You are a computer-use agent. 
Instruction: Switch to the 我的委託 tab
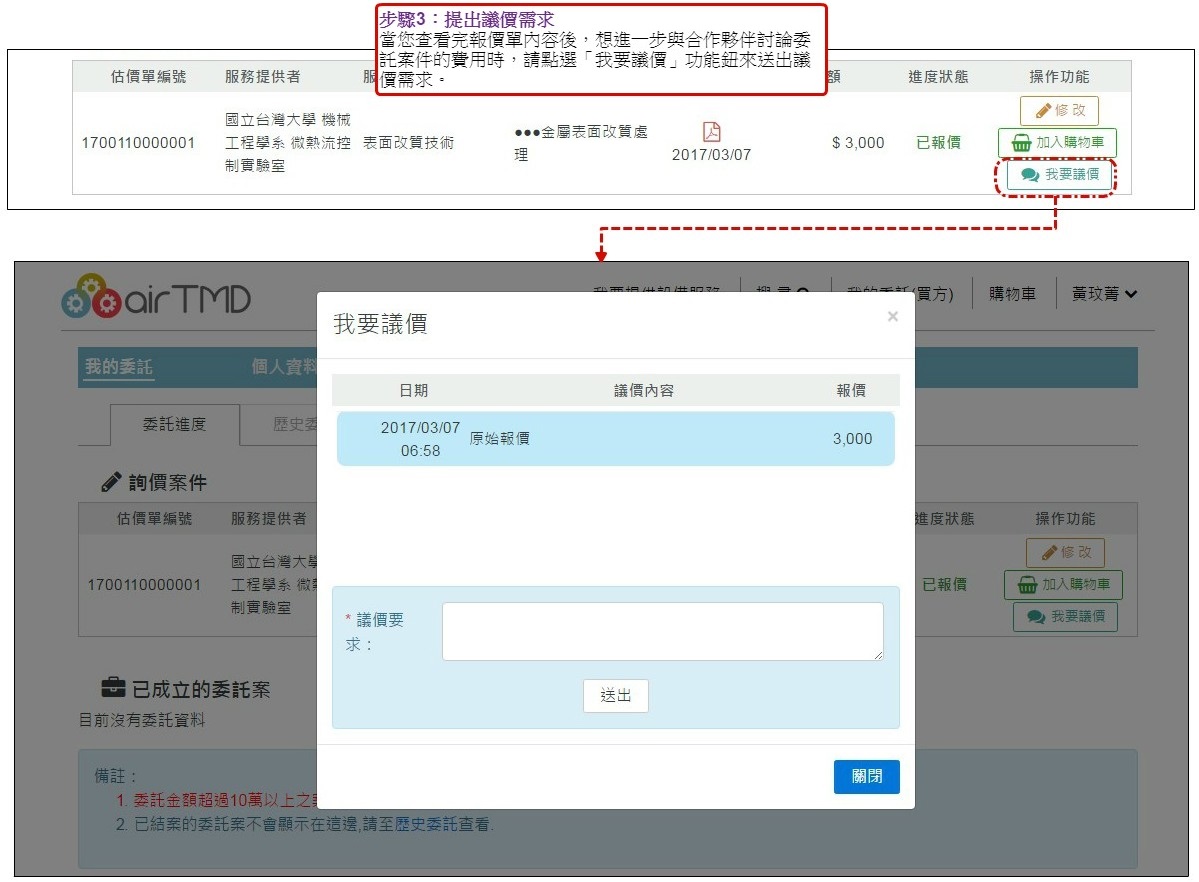pyautogui.click(x=118, y=367)
